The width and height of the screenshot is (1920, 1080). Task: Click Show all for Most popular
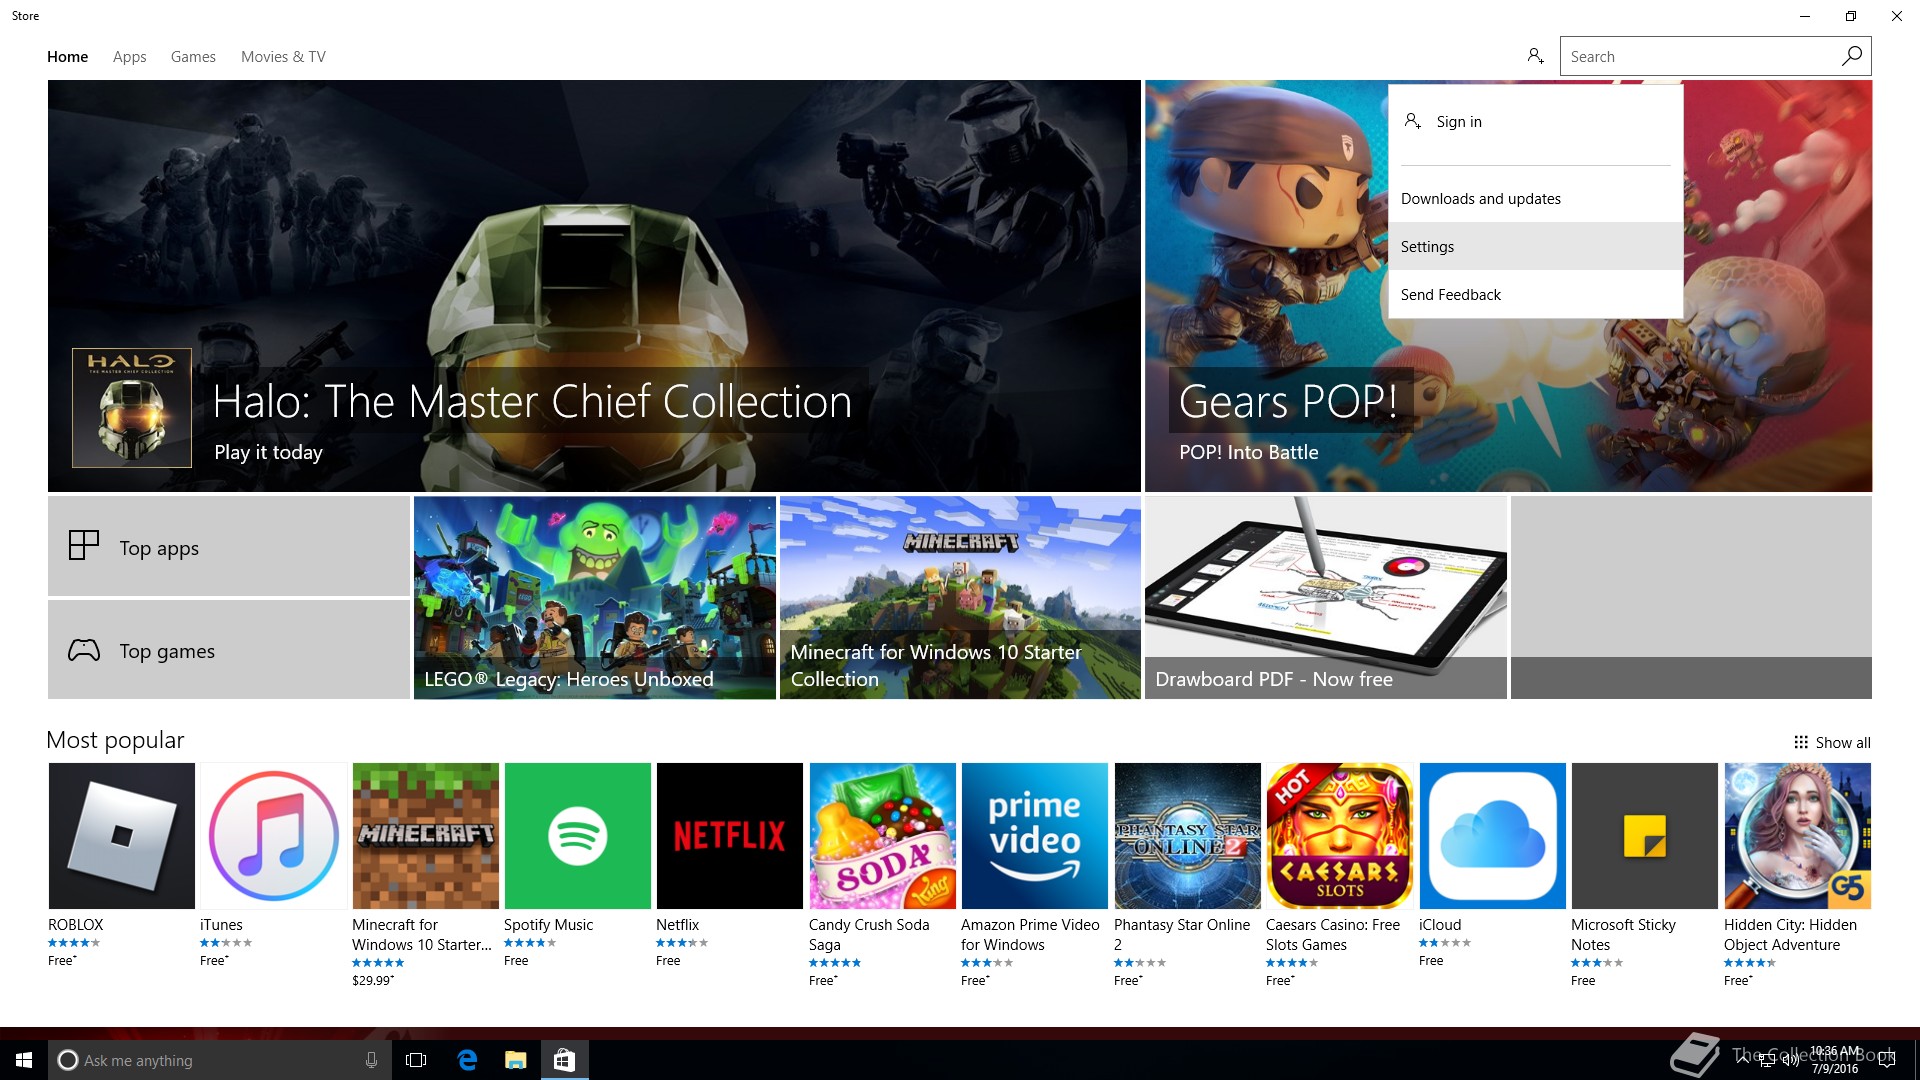point(1832,742)
